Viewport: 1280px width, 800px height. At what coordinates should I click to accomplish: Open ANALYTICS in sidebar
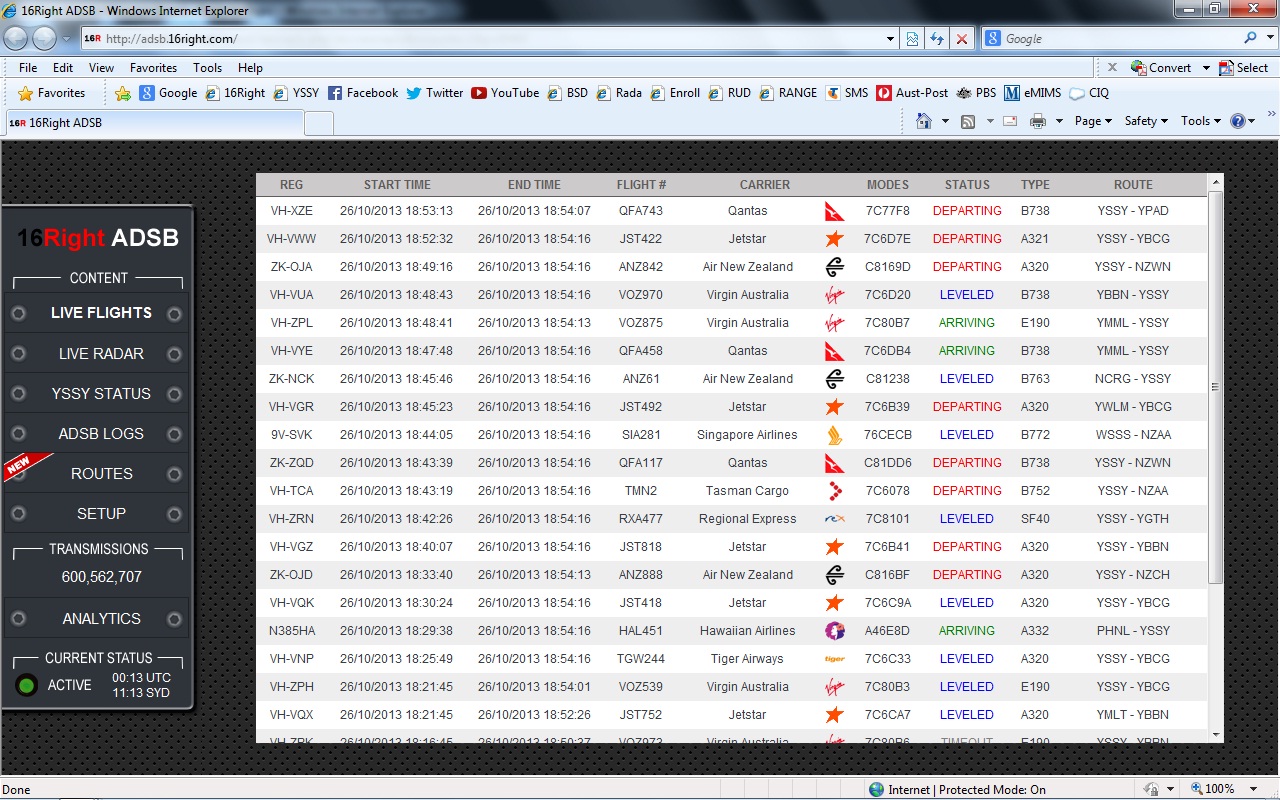[x=96, y=619]
